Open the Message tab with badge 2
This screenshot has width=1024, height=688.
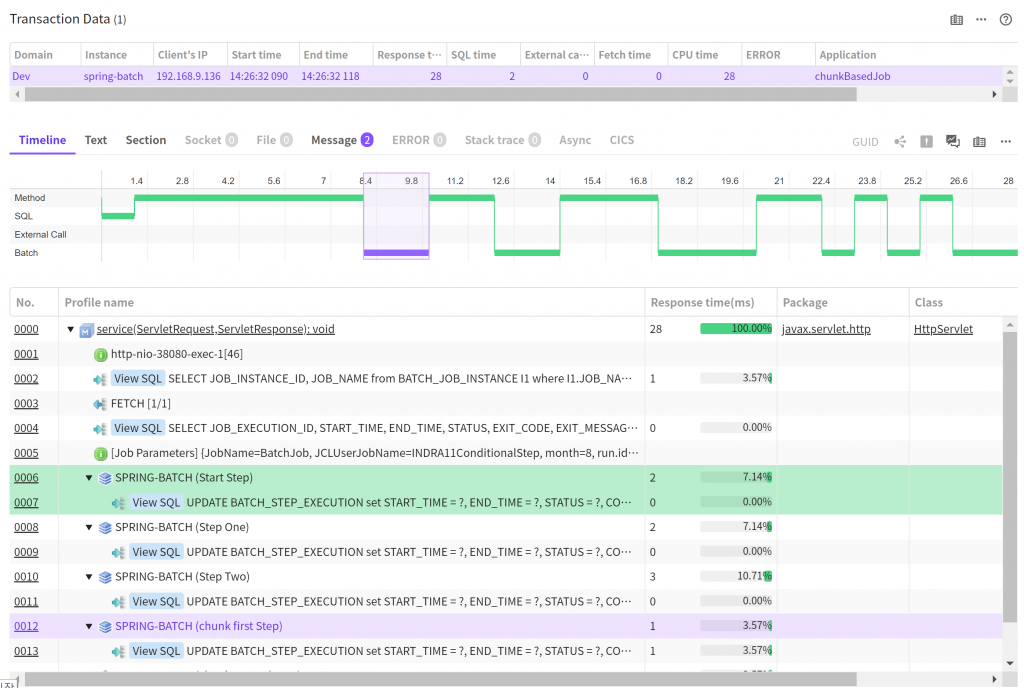332,140
